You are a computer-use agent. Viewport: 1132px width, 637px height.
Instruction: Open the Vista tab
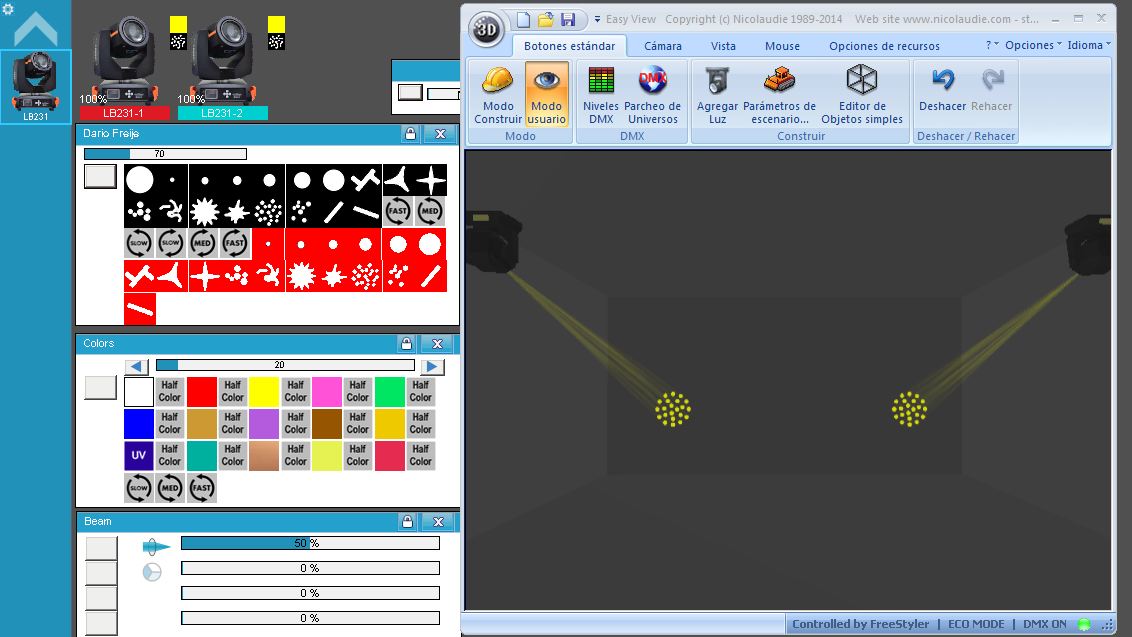(723, 46)
